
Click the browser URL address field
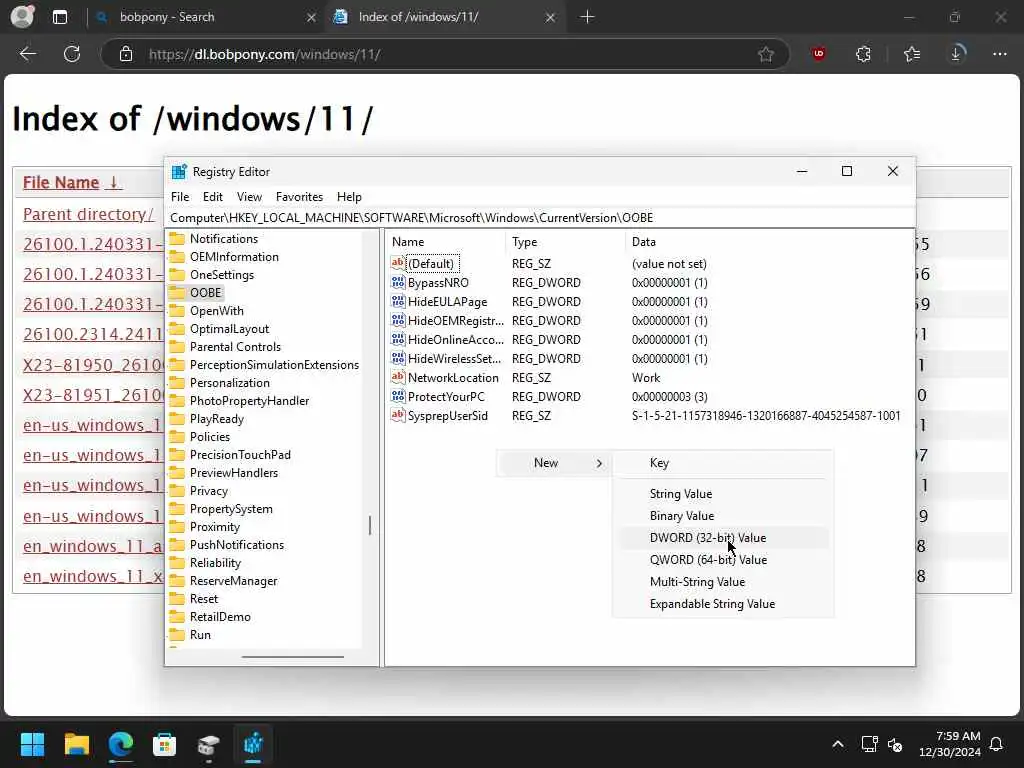tap(444, 54)
